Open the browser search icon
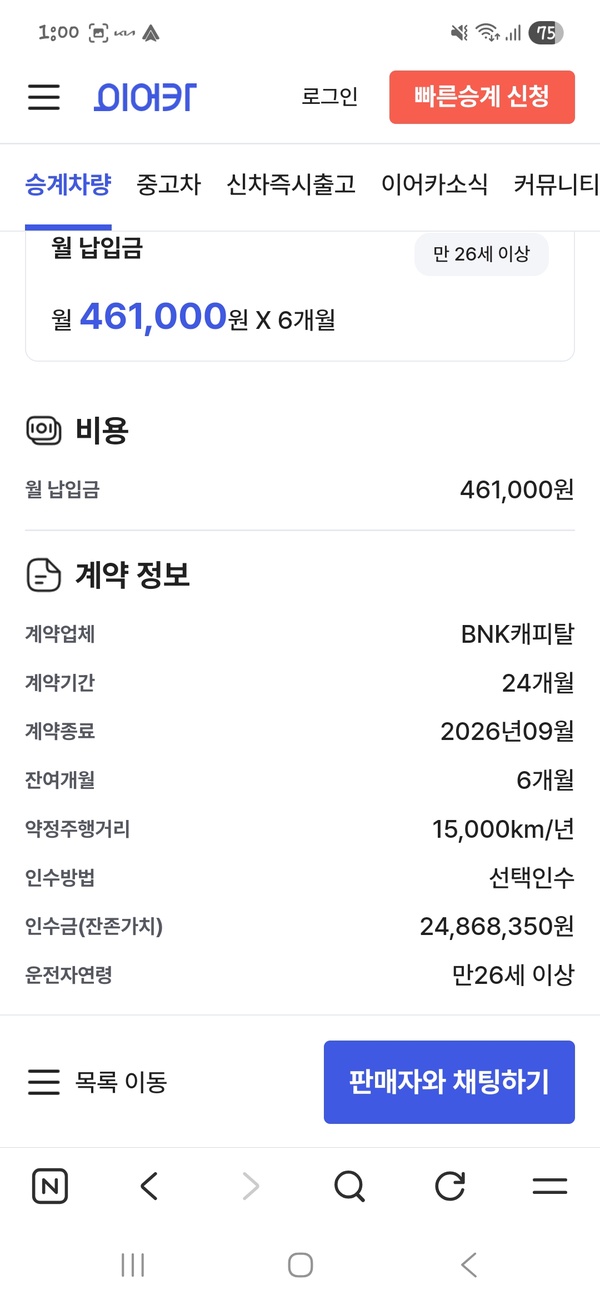This screenshot has width=600, height=1300. pyautogui.click(x=349, y=1186)
